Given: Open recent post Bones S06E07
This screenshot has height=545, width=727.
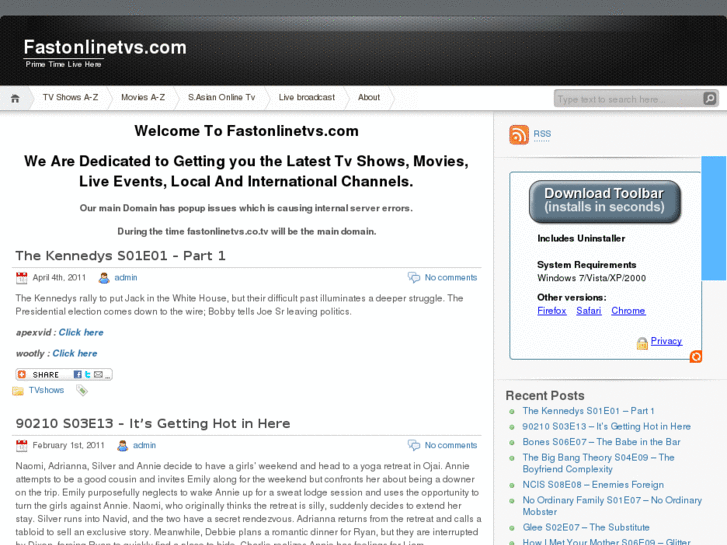Looking at the screenshot, I should pos(601,442).
